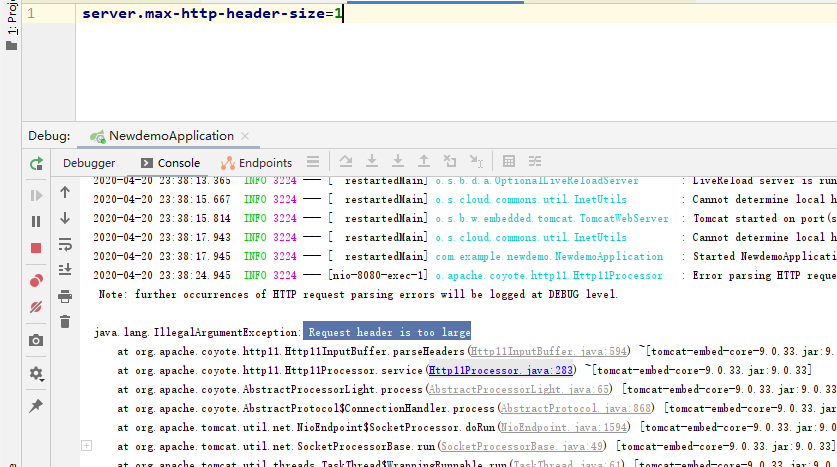This screenshot has width=837, height=467.
Task: Open Http11Processor.java:283 source link
Action: (500, 370)
